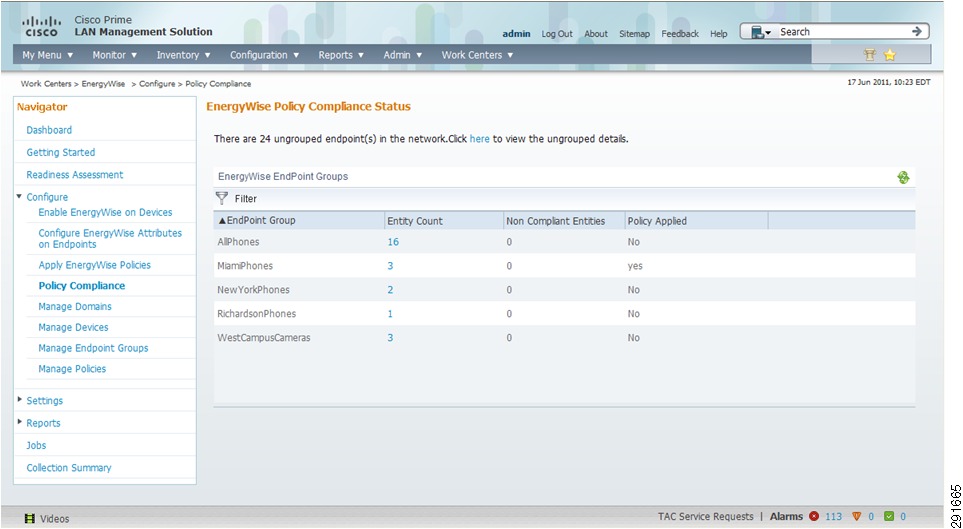Open Getting Started in the Navigator
The height and width of the screenshot is (529, 963).
[x=61, y=152]
